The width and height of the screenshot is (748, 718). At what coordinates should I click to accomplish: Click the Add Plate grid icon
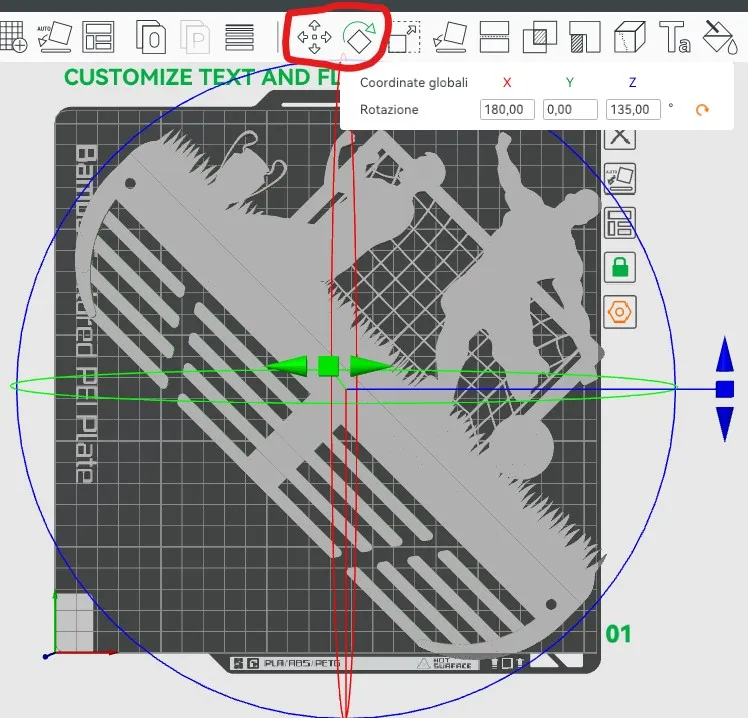13,36
